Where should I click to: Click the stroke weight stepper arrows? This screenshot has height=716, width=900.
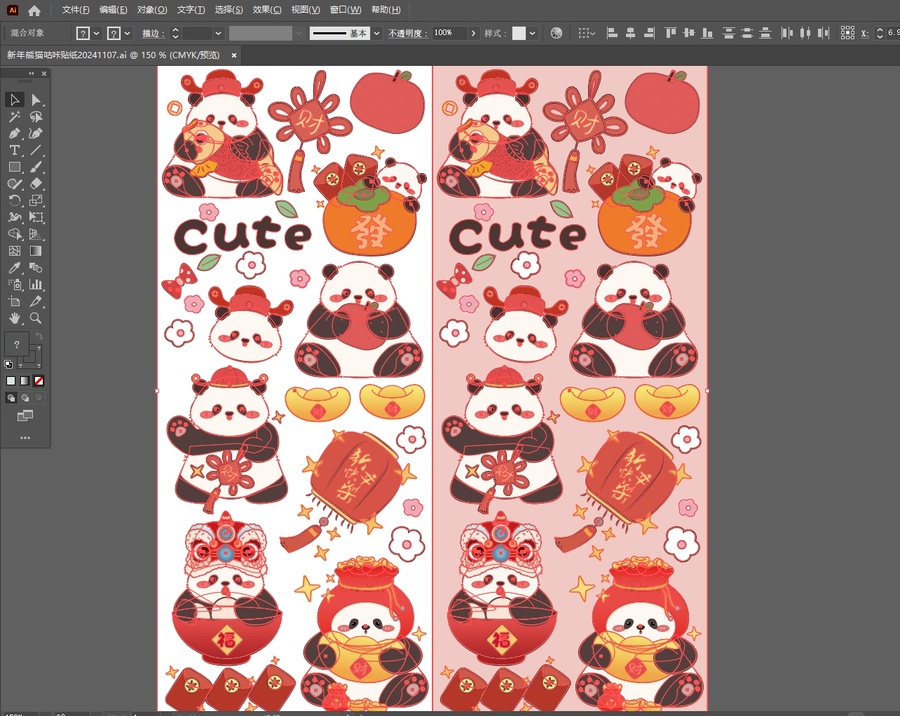[176, 33]
